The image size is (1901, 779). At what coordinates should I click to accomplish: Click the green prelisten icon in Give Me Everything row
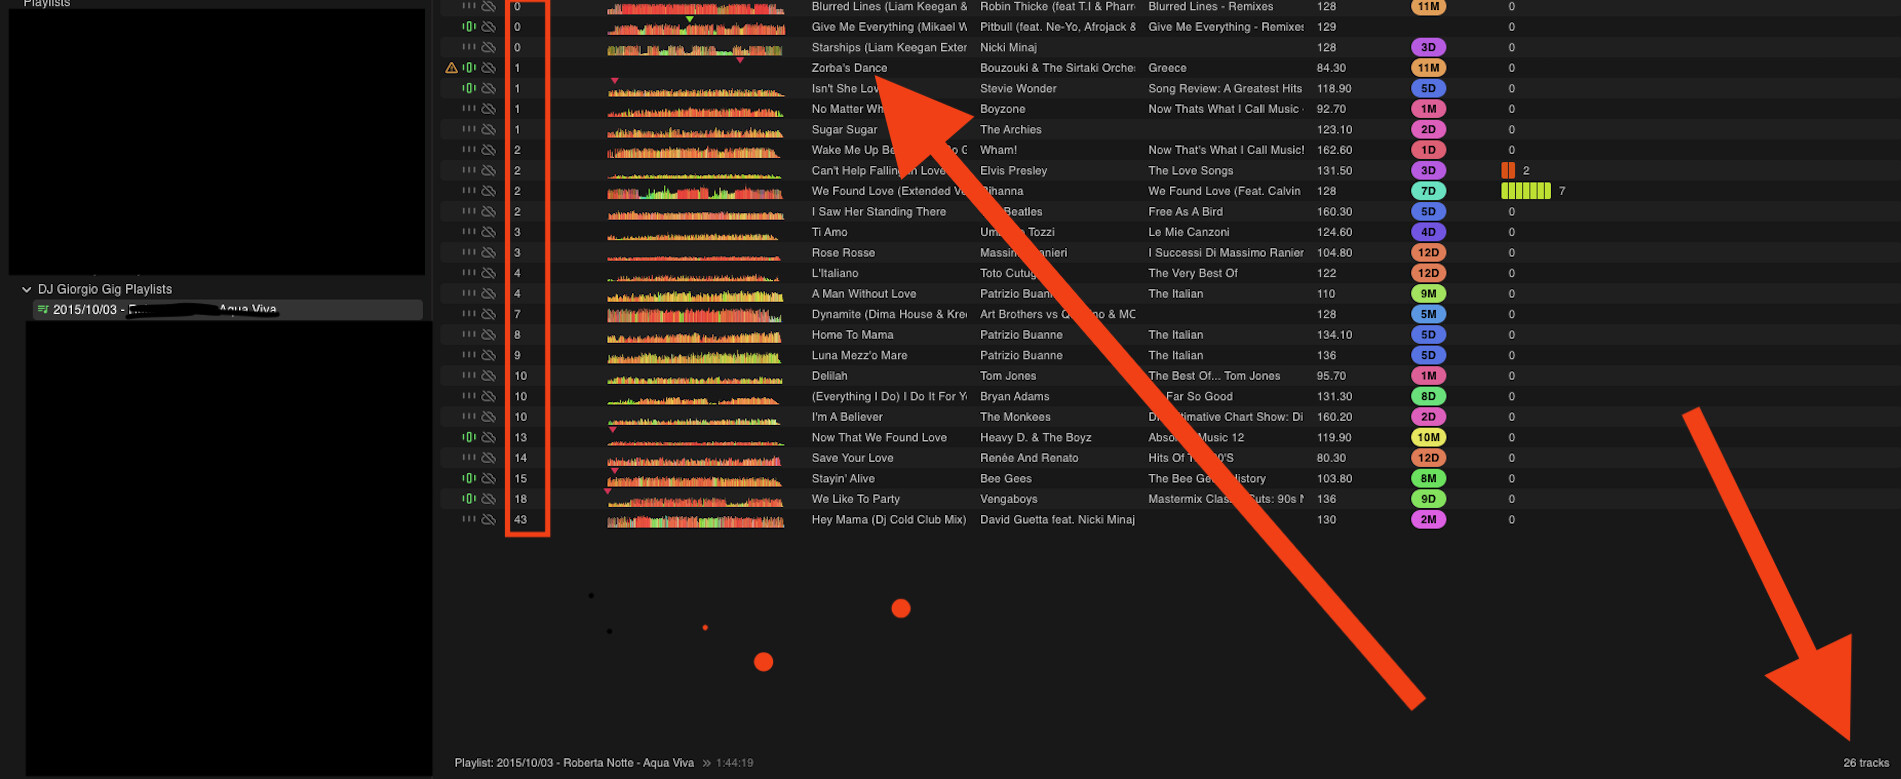pos(469,27)
